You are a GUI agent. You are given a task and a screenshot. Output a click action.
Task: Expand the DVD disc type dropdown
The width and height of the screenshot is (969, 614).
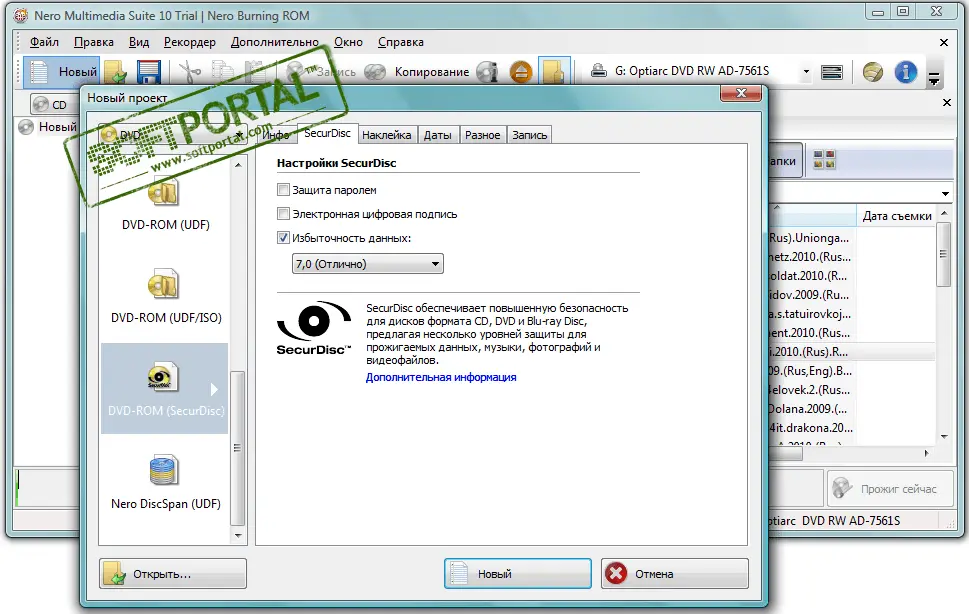(x=240, y=135)
